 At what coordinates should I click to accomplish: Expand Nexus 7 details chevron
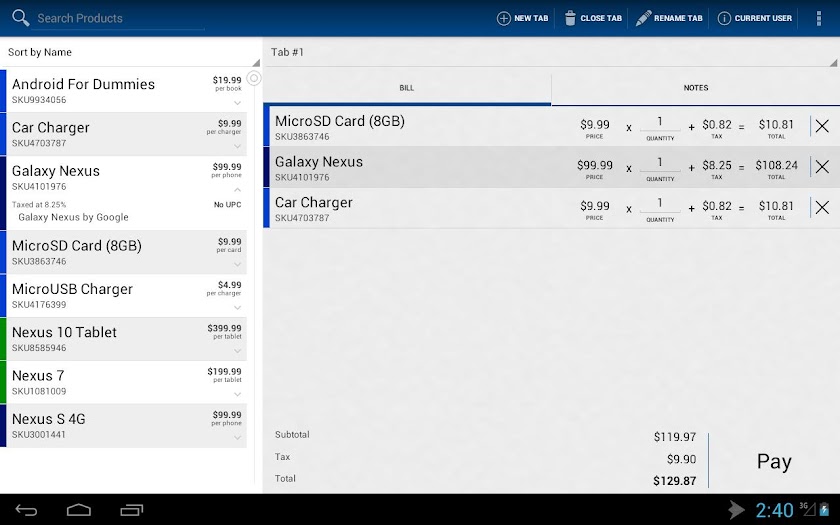coord(237,394)
